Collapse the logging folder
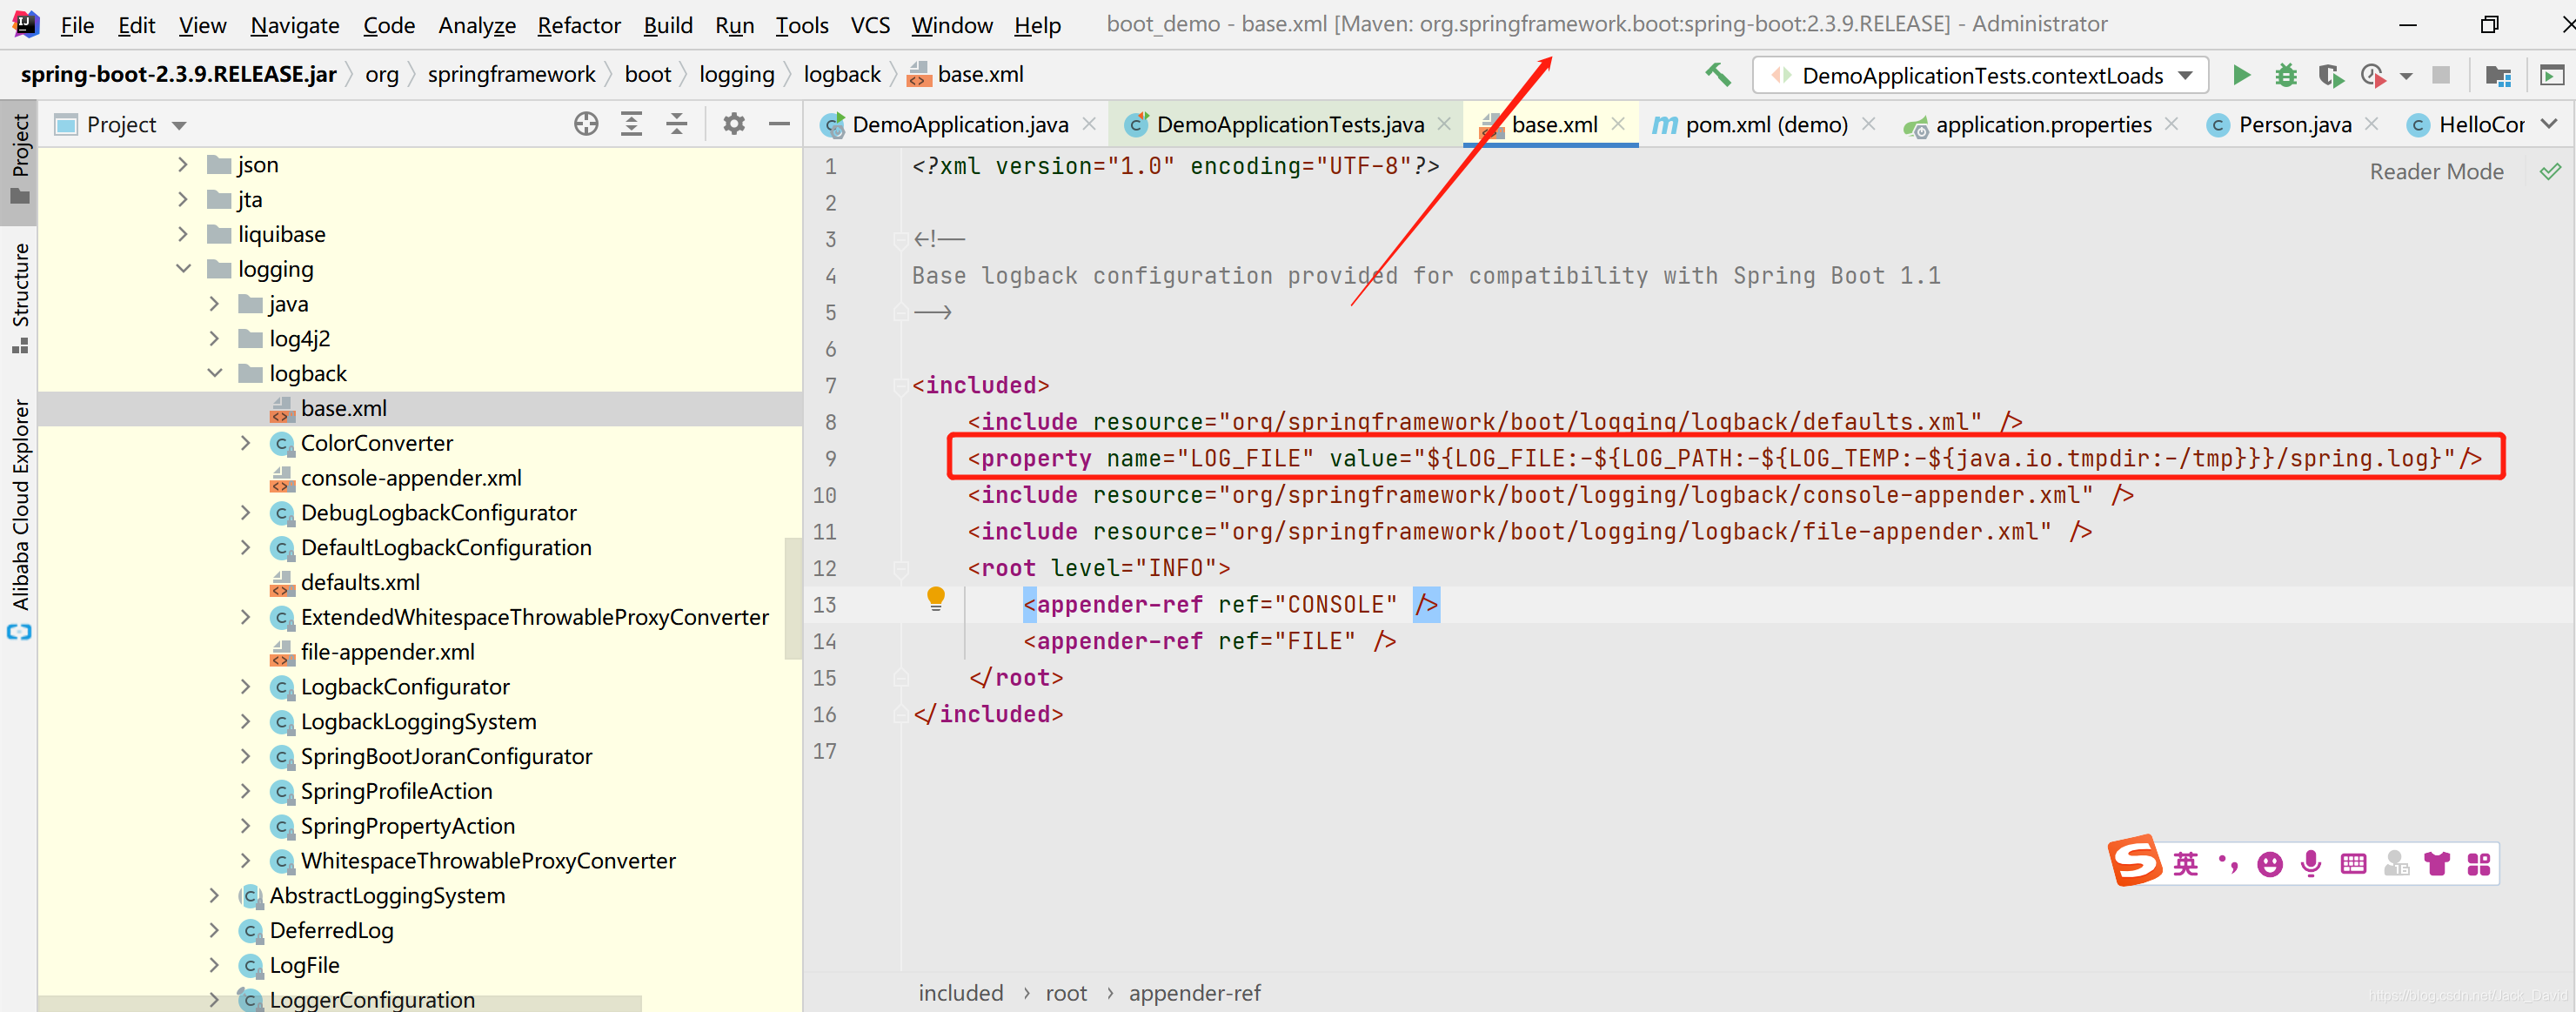This screenshot has height=1012, width=2576. coord(183,269)
